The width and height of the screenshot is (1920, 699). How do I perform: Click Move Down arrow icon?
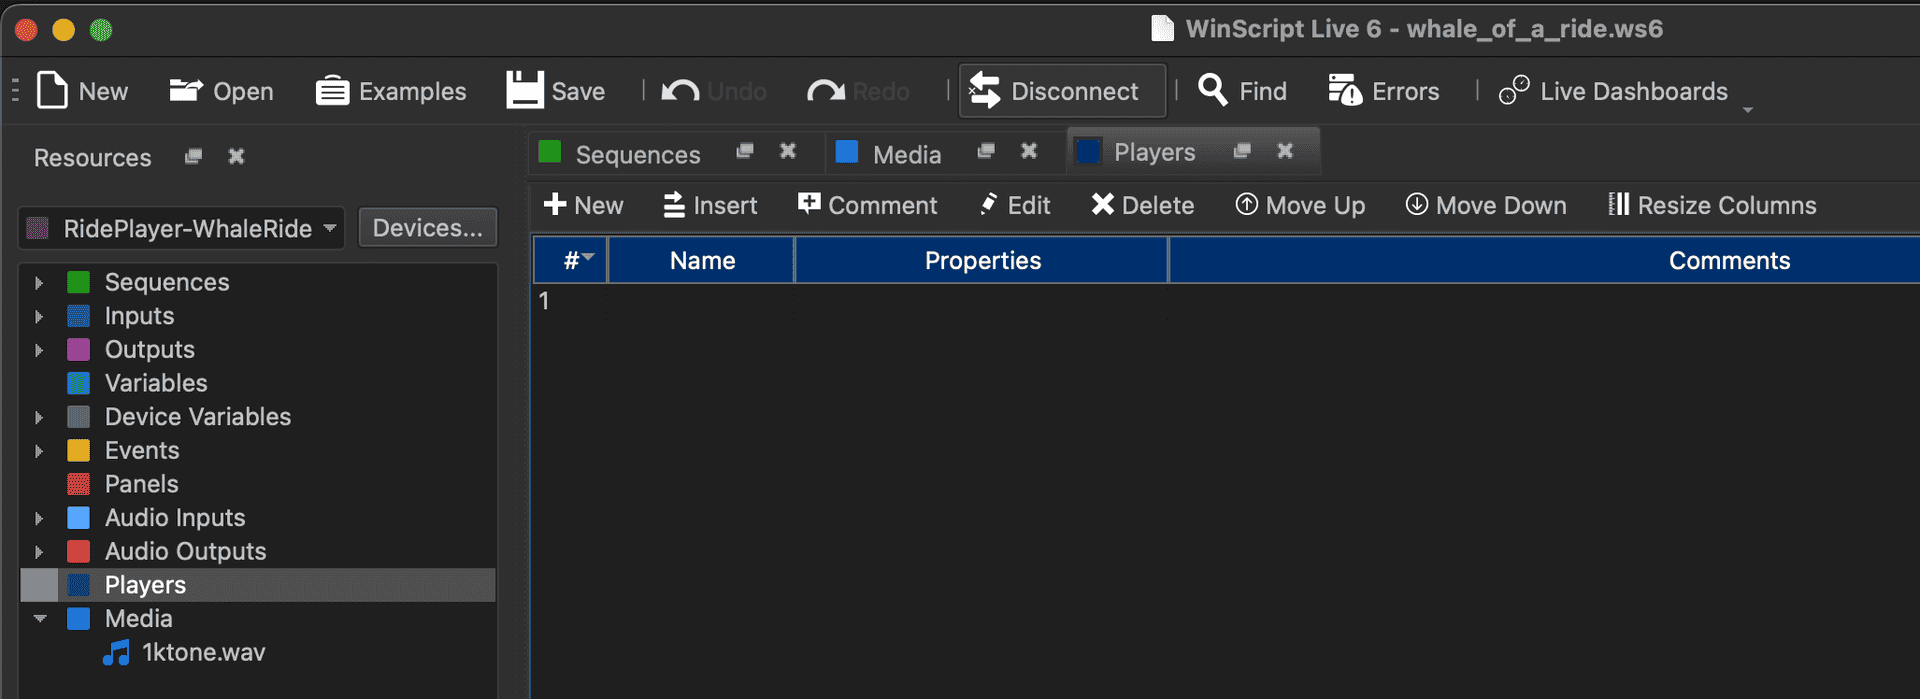1416,205
